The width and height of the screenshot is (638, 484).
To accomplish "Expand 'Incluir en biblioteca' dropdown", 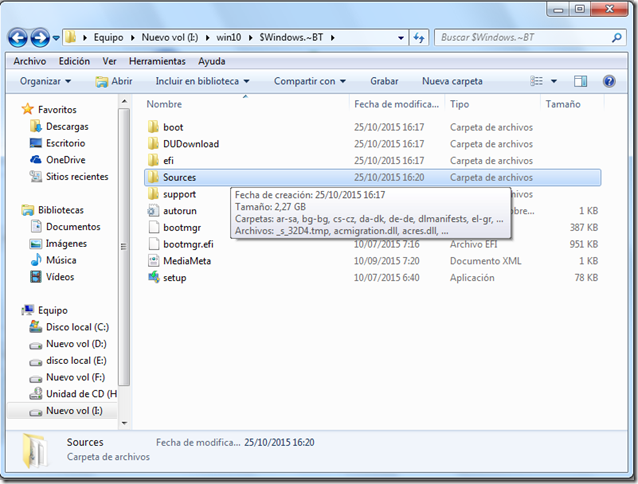I will [x=202, y=81].
